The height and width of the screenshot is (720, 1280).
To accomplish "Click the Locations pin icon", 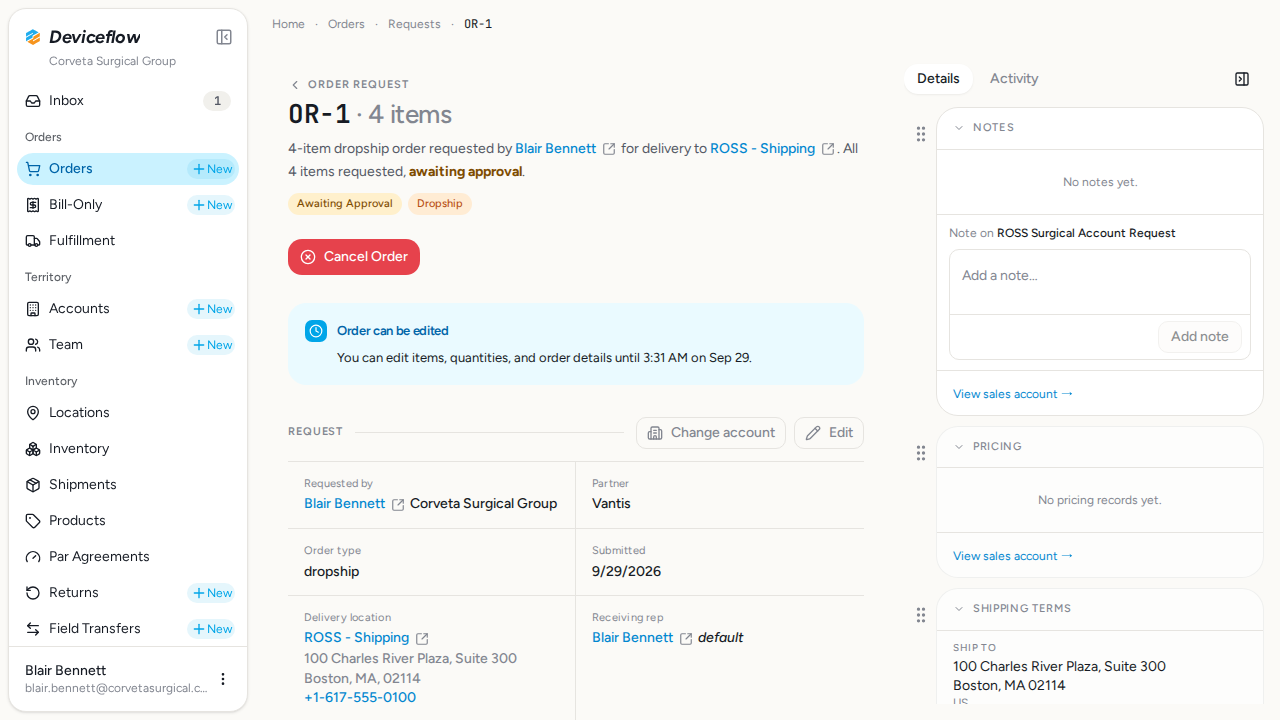I will 33,413.
